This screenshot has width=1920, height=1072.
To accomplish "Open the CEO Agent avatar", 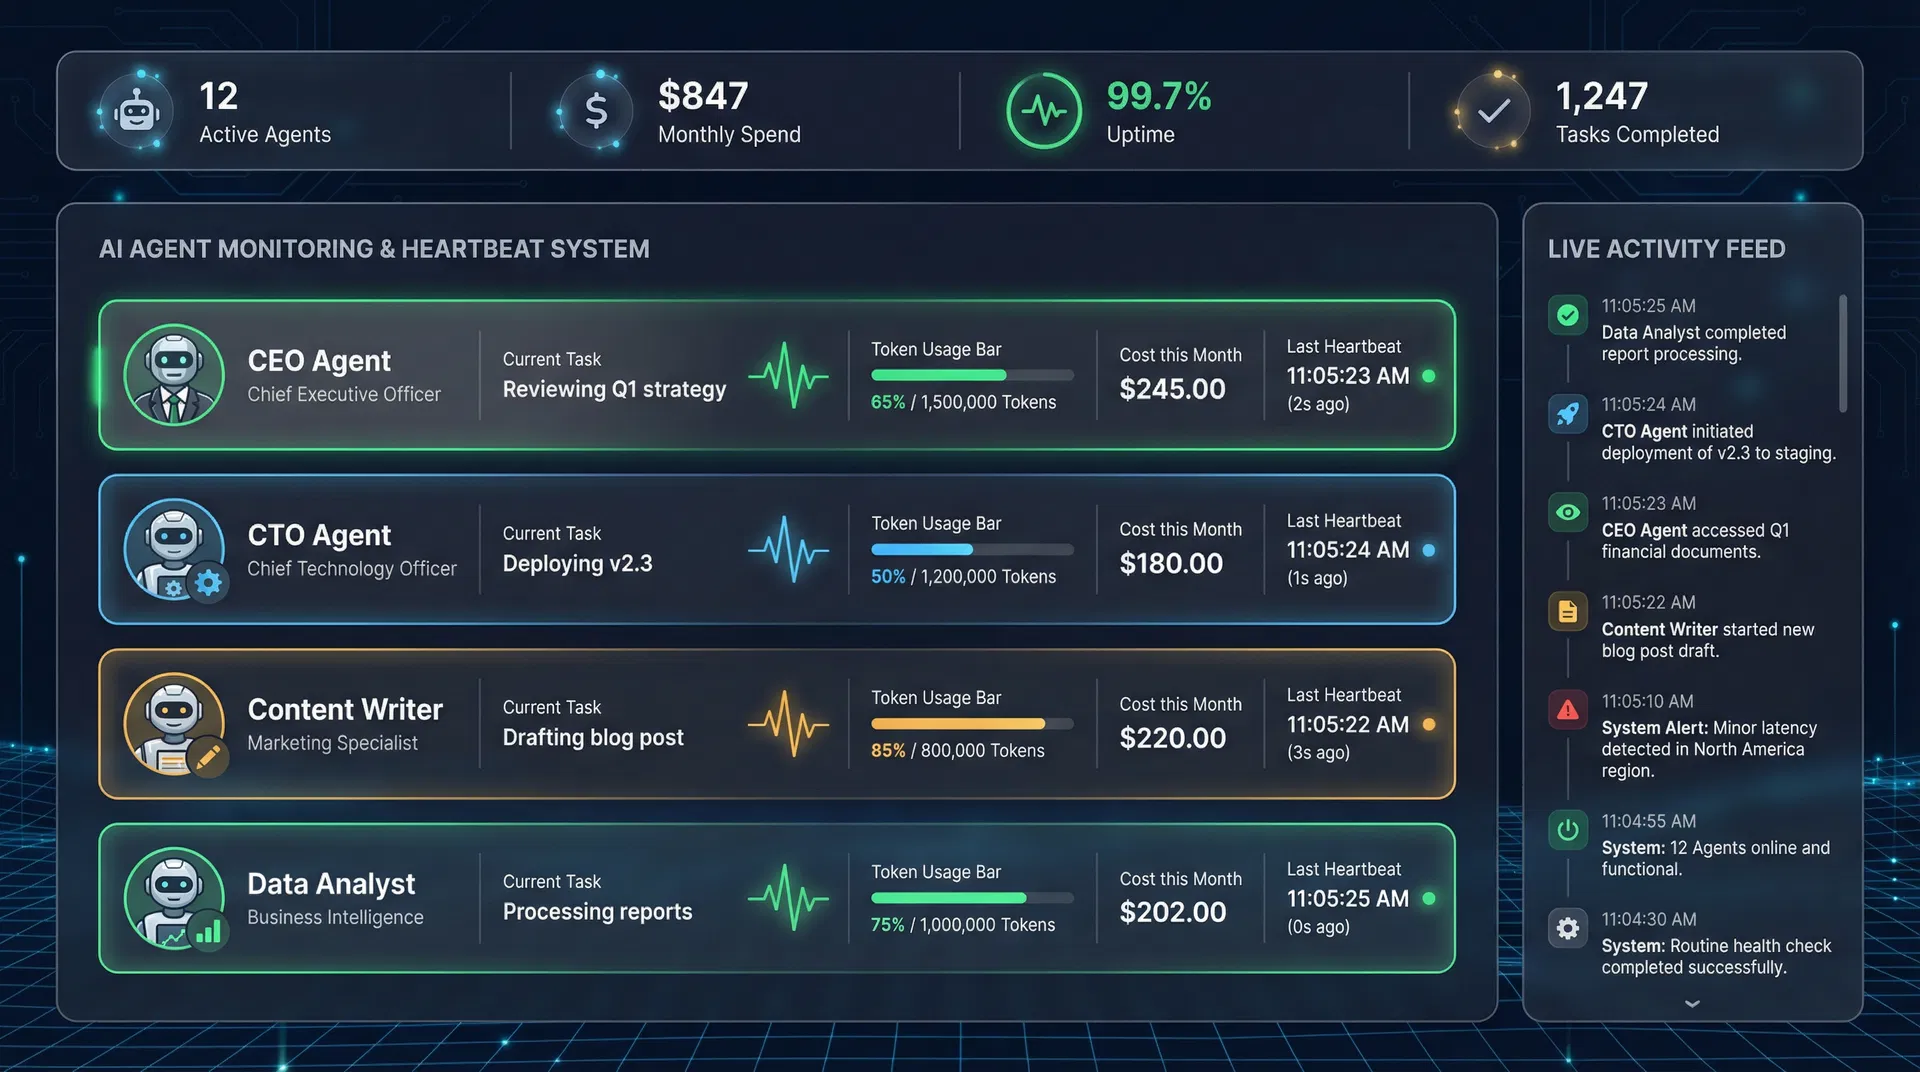I will pyautogui.click(x=174, y=376).
